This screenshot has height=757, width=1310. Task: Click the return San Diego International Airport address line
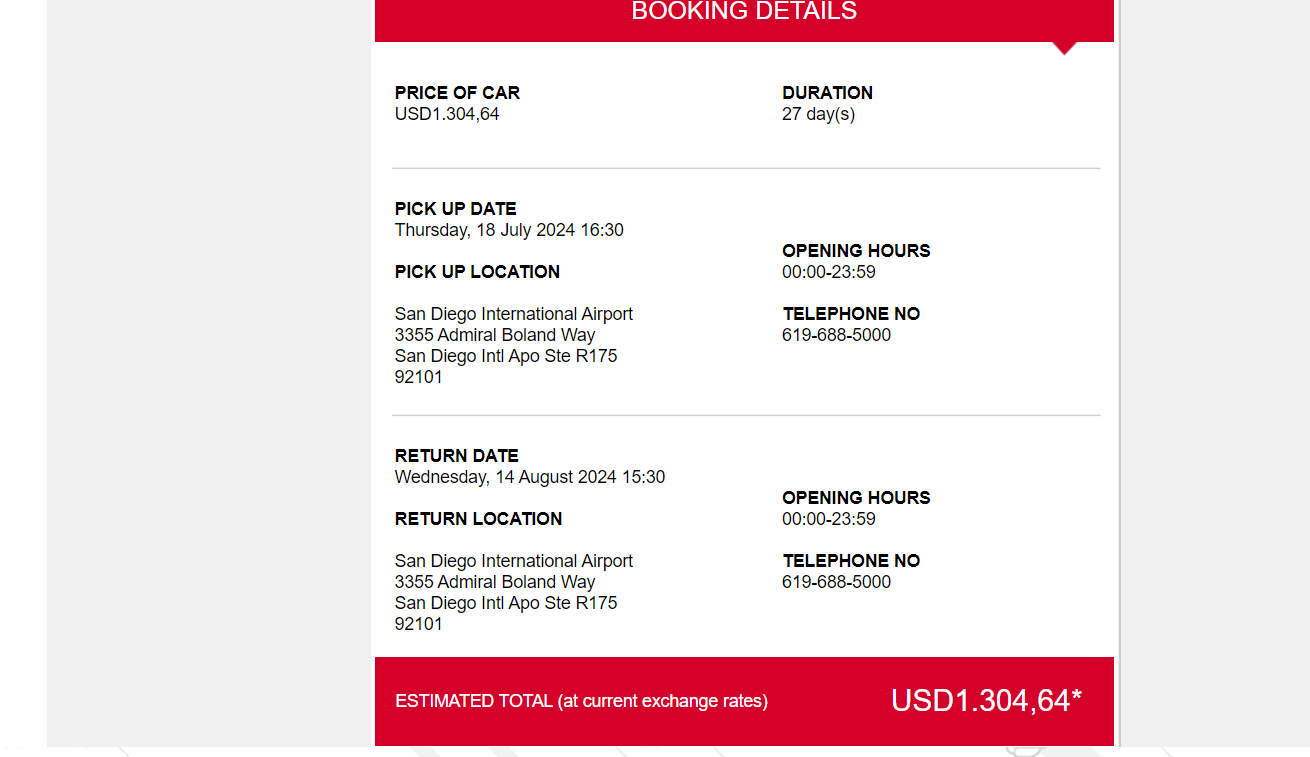tap(513, 561)
